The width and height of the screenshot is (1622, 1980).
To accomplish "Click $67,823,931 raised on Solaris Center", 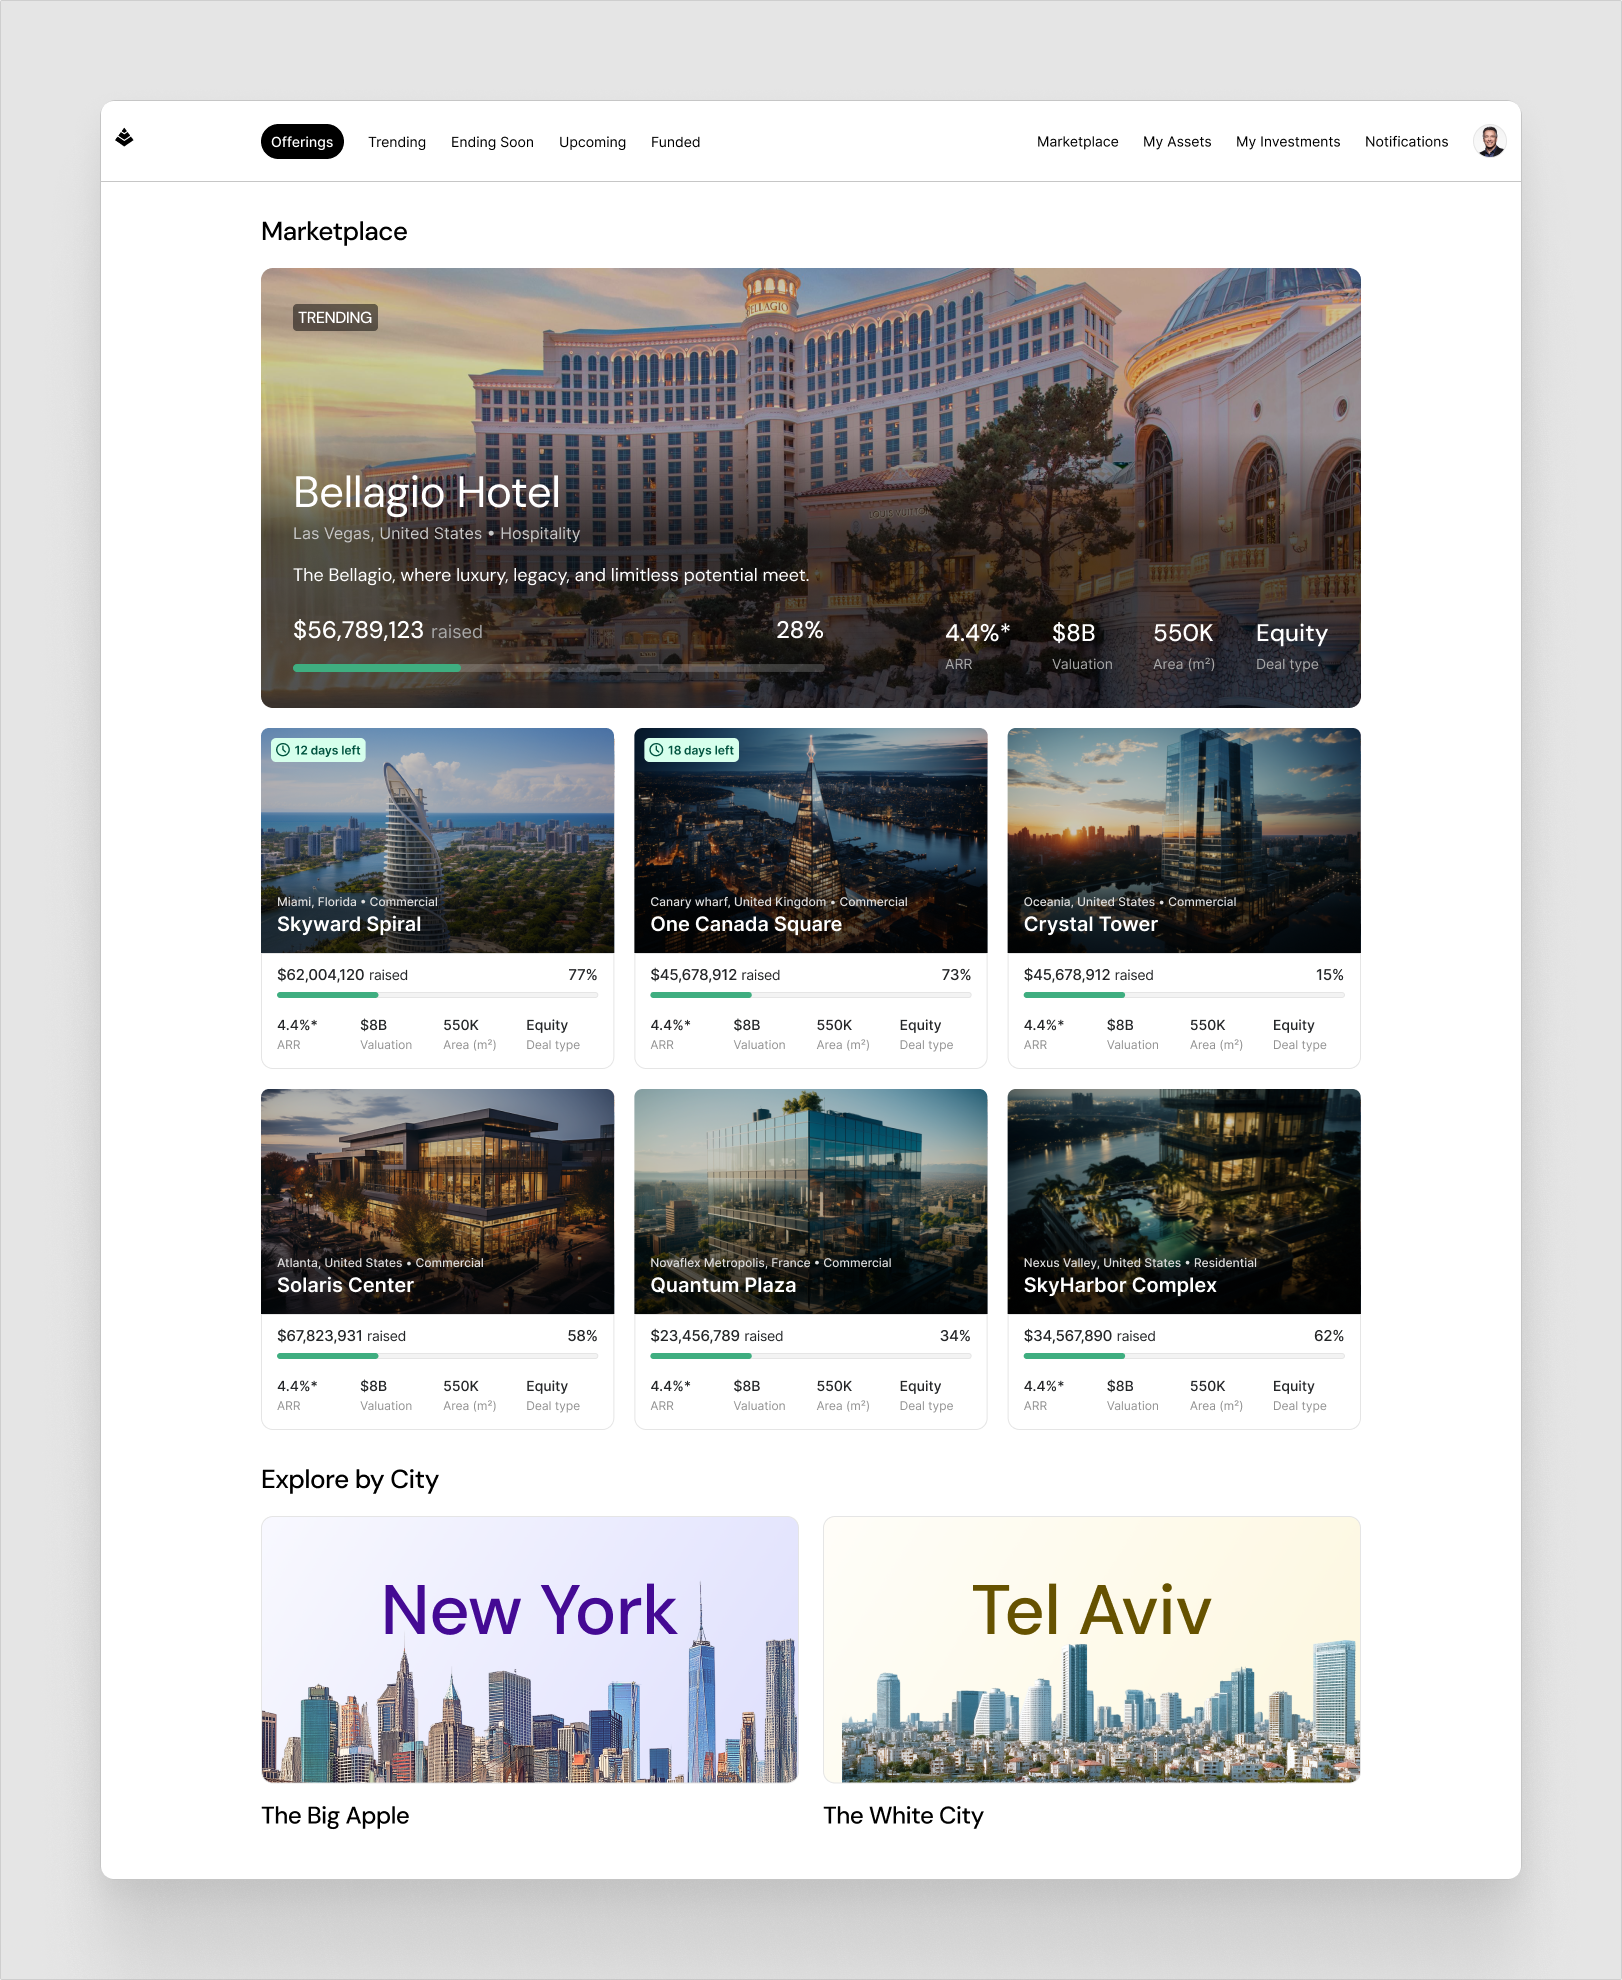I will coord(341,1336).
